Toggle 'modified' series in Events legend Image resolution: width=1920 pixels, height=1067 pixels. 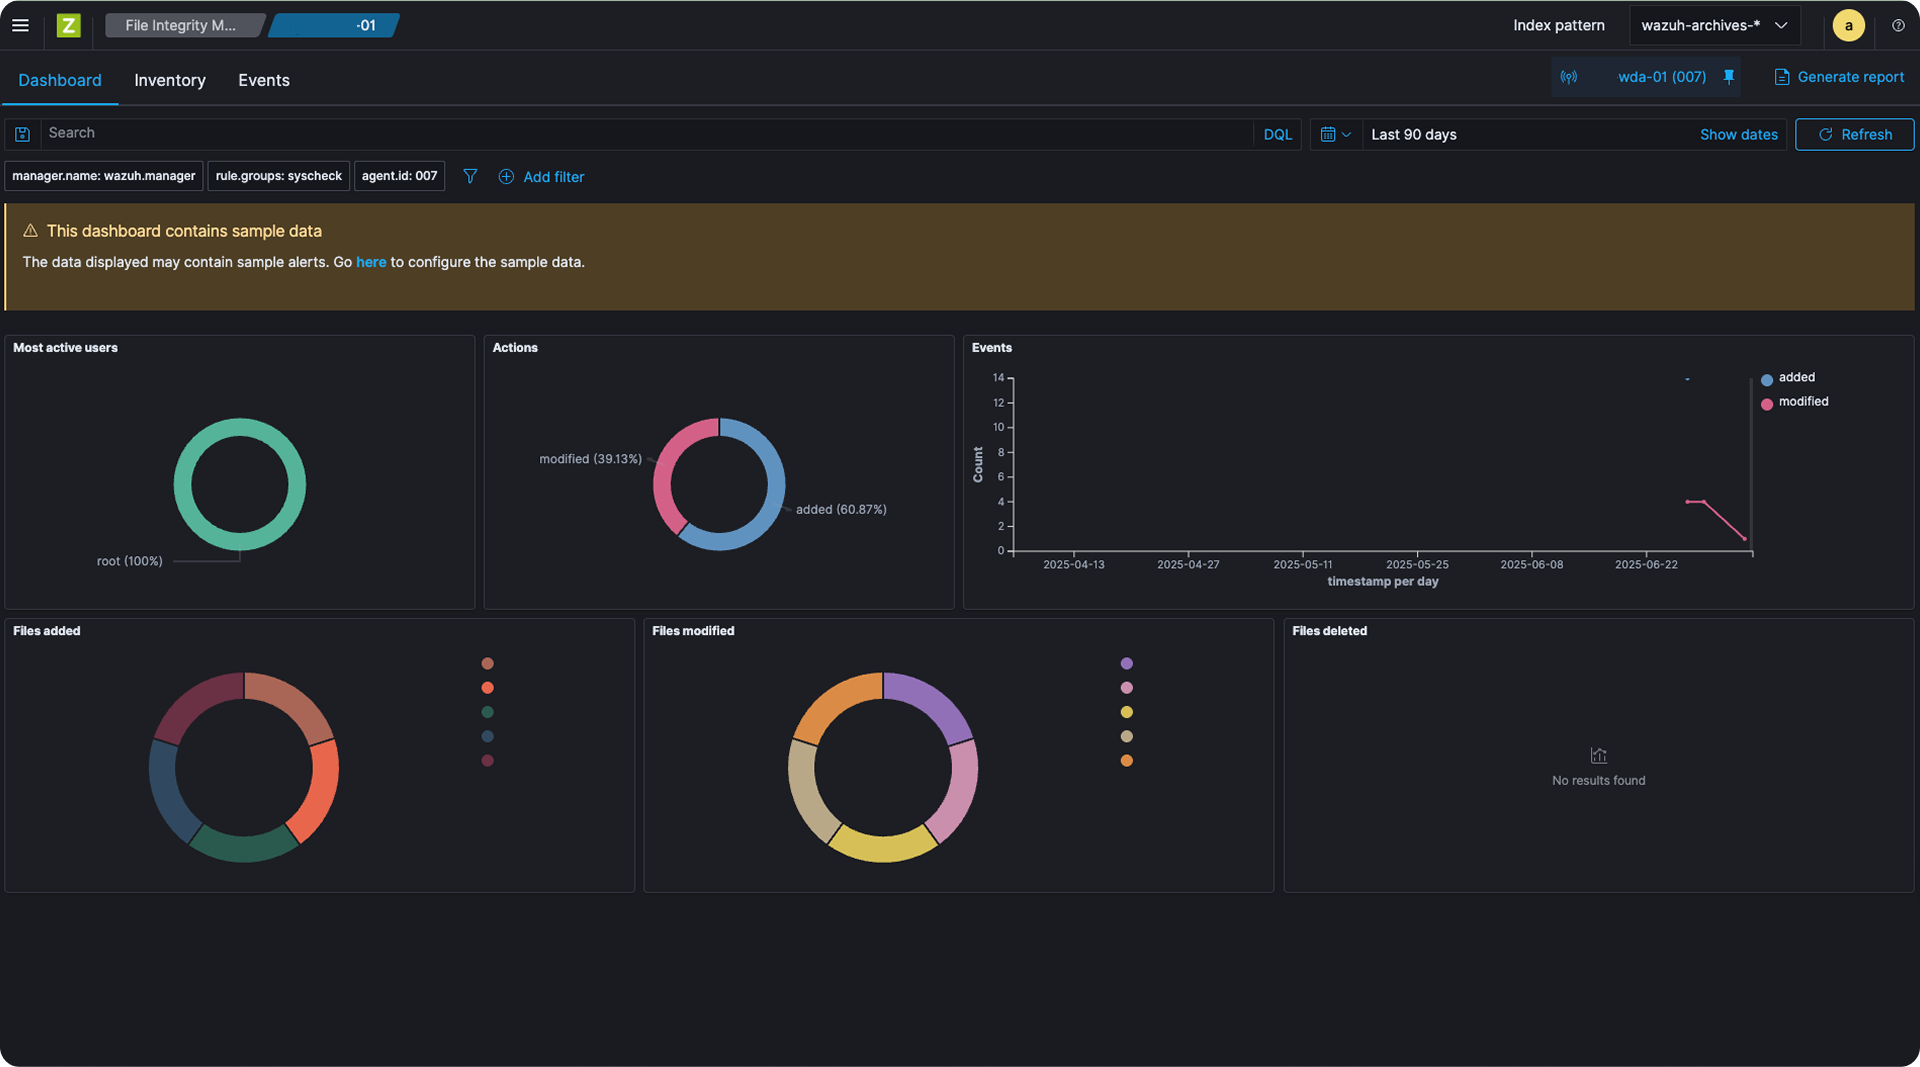click(x=1794, y=402)
